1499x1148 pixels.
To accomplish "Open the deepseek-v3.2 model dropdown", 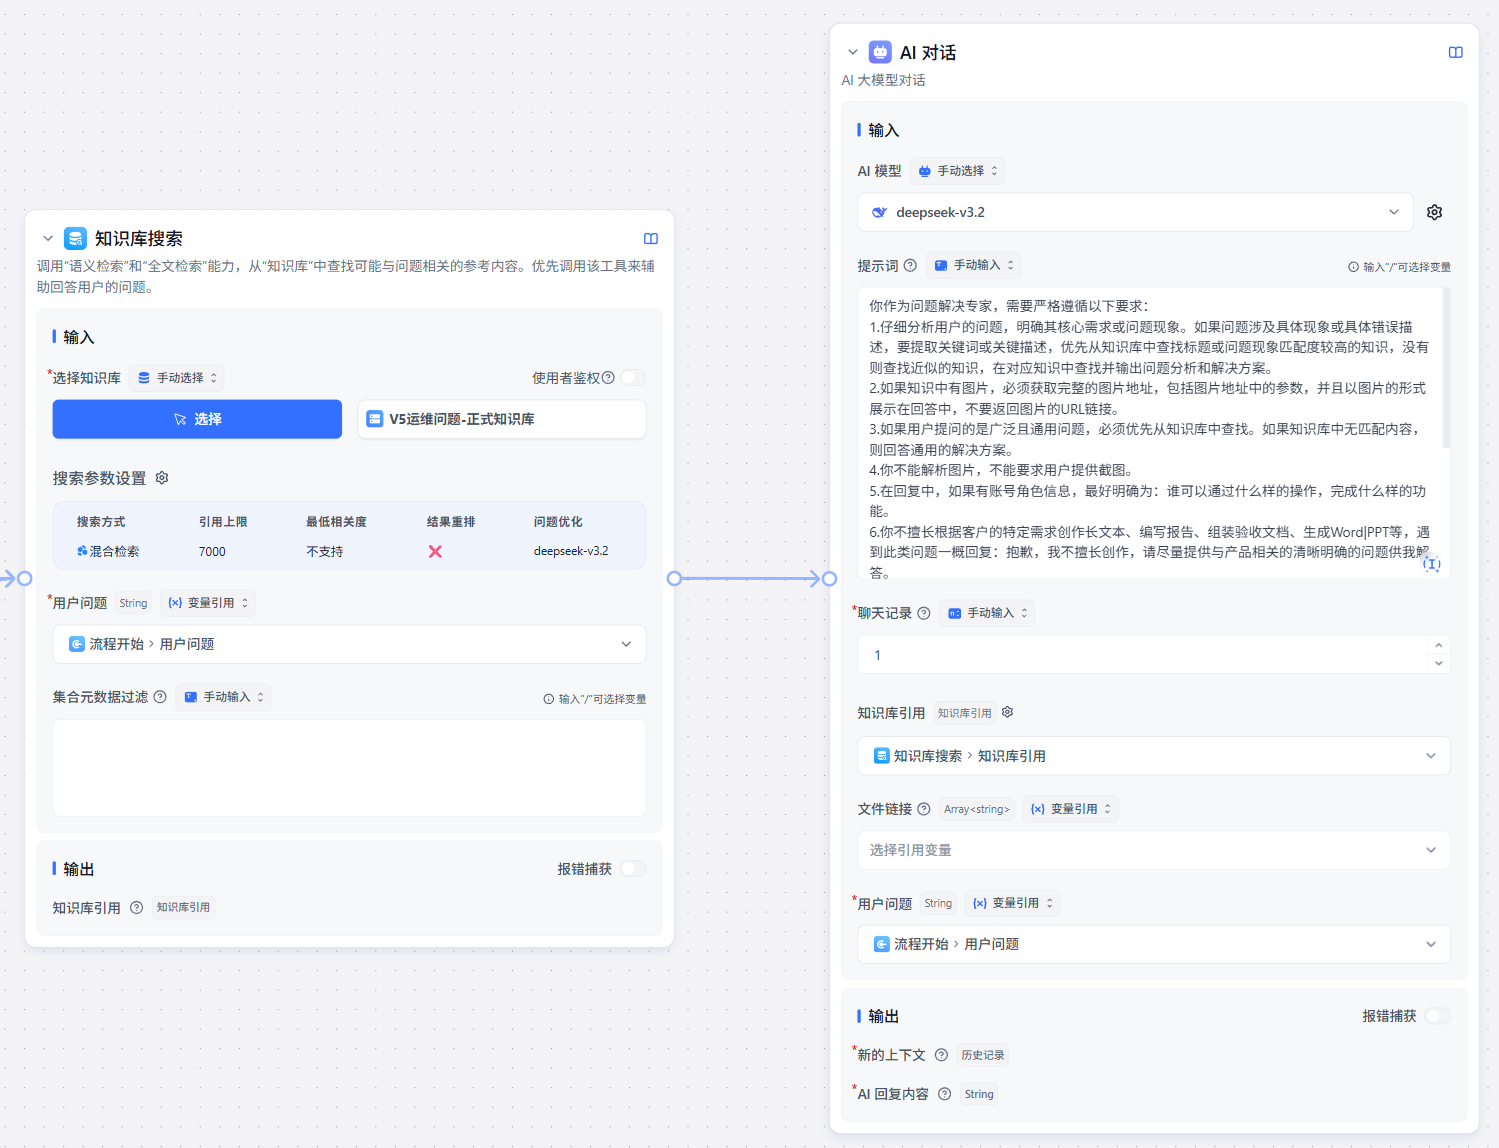I will click(1135, 212).
